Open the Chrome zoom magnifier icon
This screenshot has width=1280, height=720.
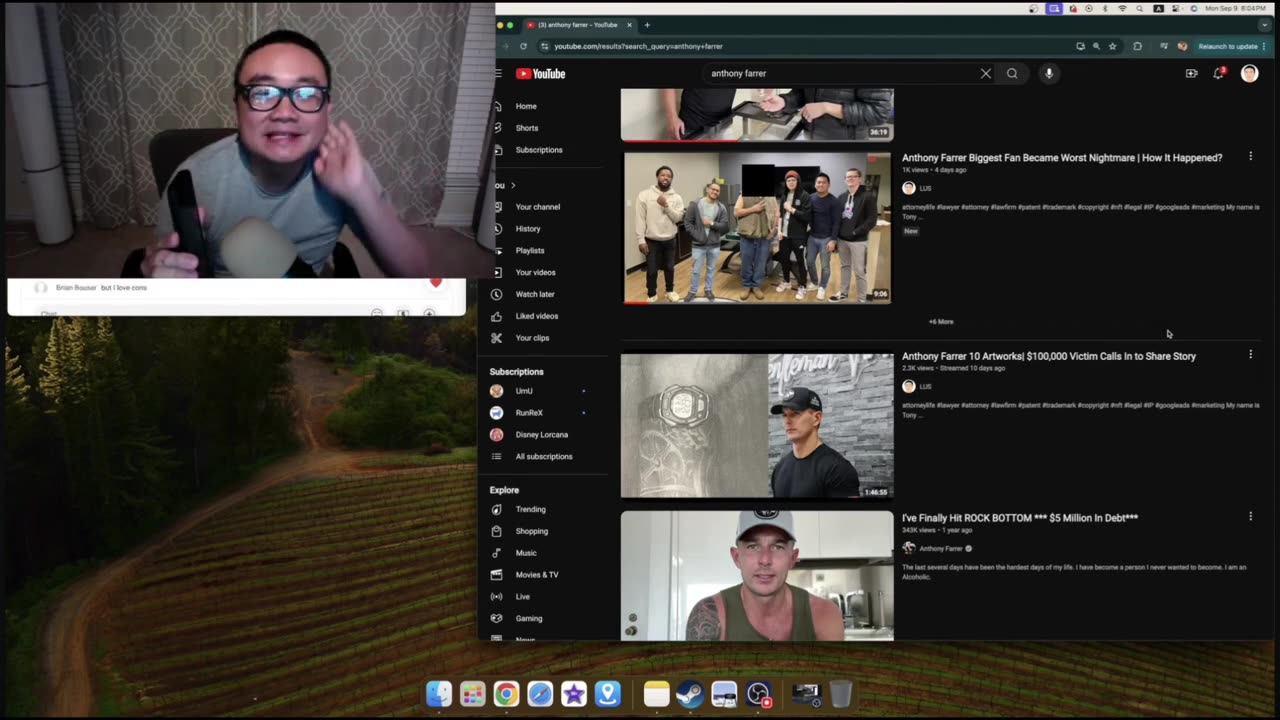[1096, 46]
